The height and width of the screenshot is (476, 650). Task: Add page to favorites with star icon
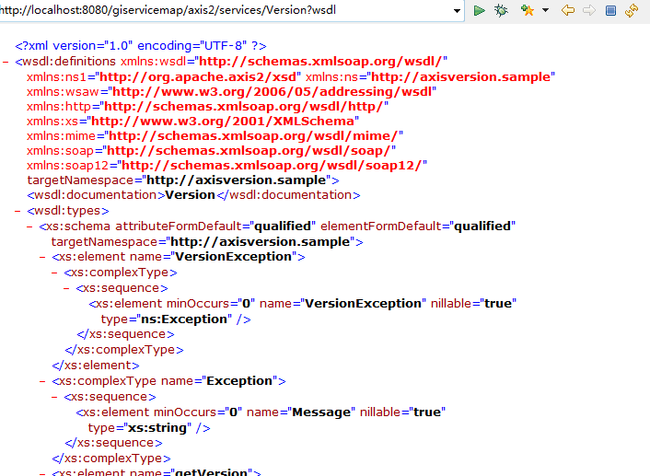[x=527, y=10]
